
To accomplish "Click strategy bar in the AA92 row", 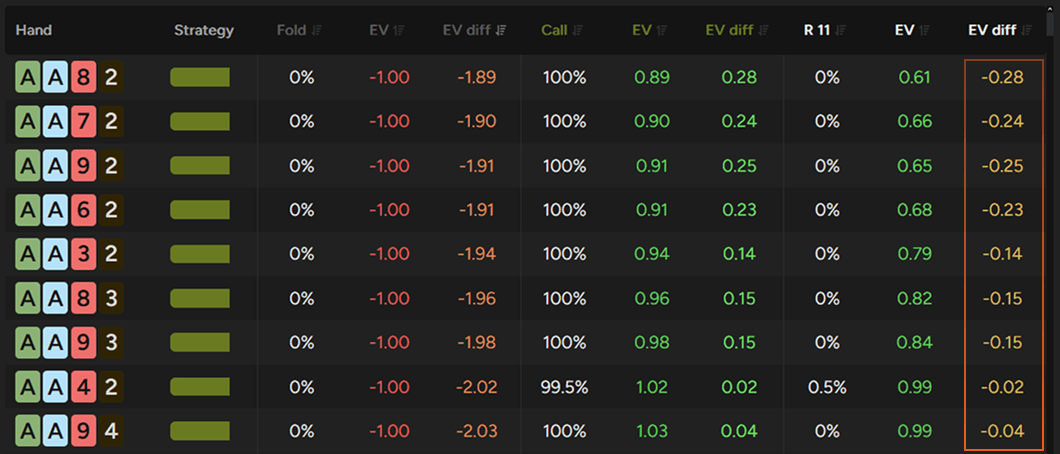I will (200, 166).
